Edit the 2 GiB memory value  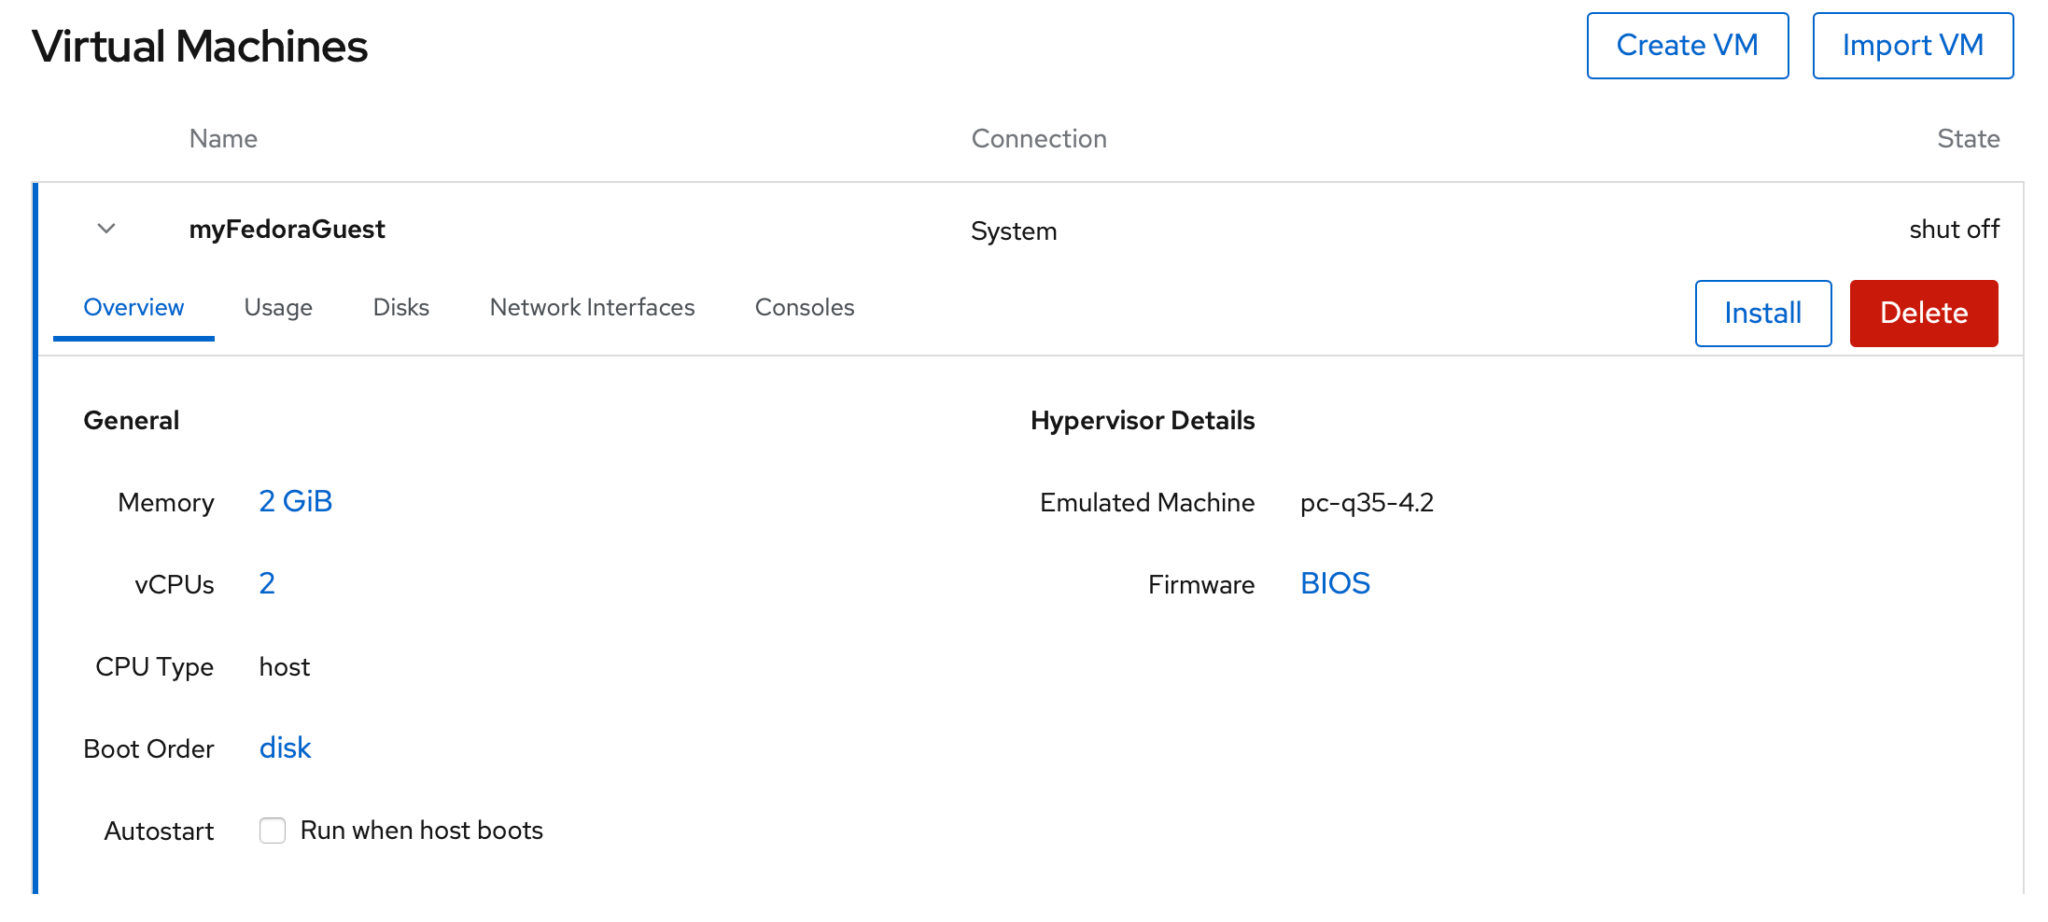click(x=295, y=502)
